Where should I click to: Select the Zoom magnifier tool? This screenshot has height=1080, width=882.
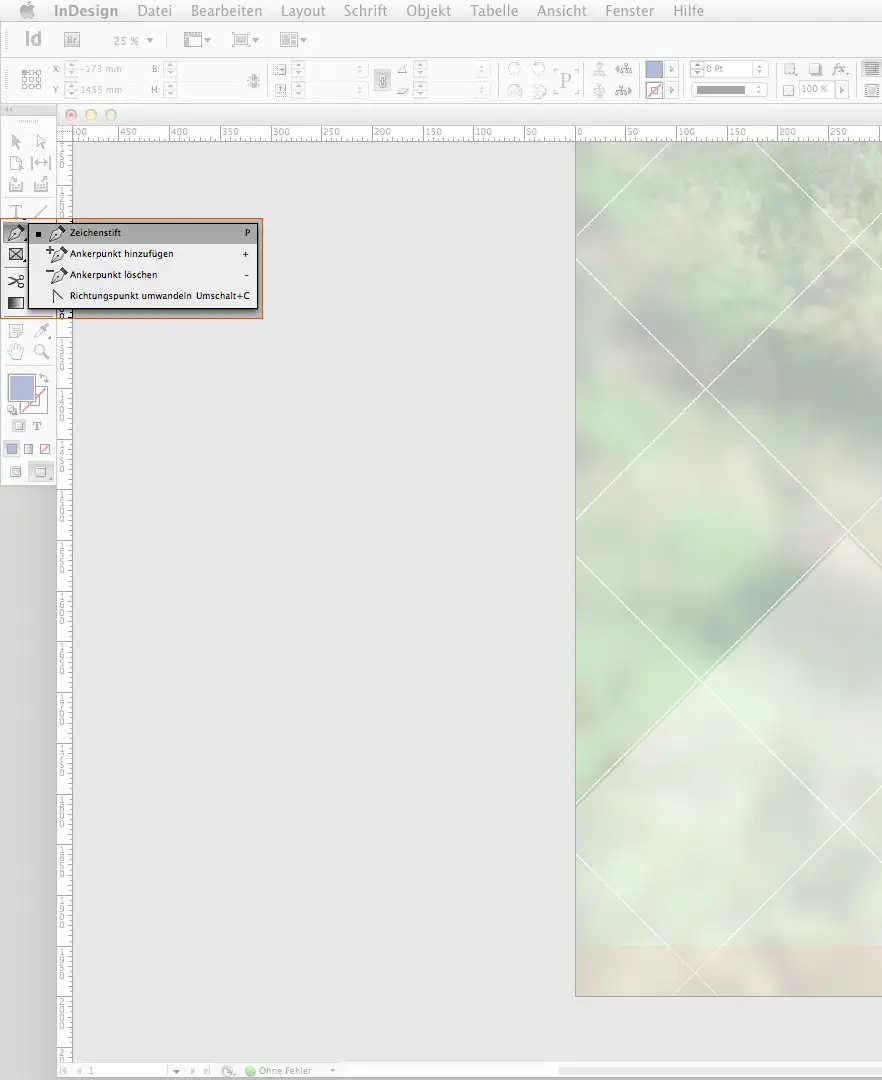[41, 352]
